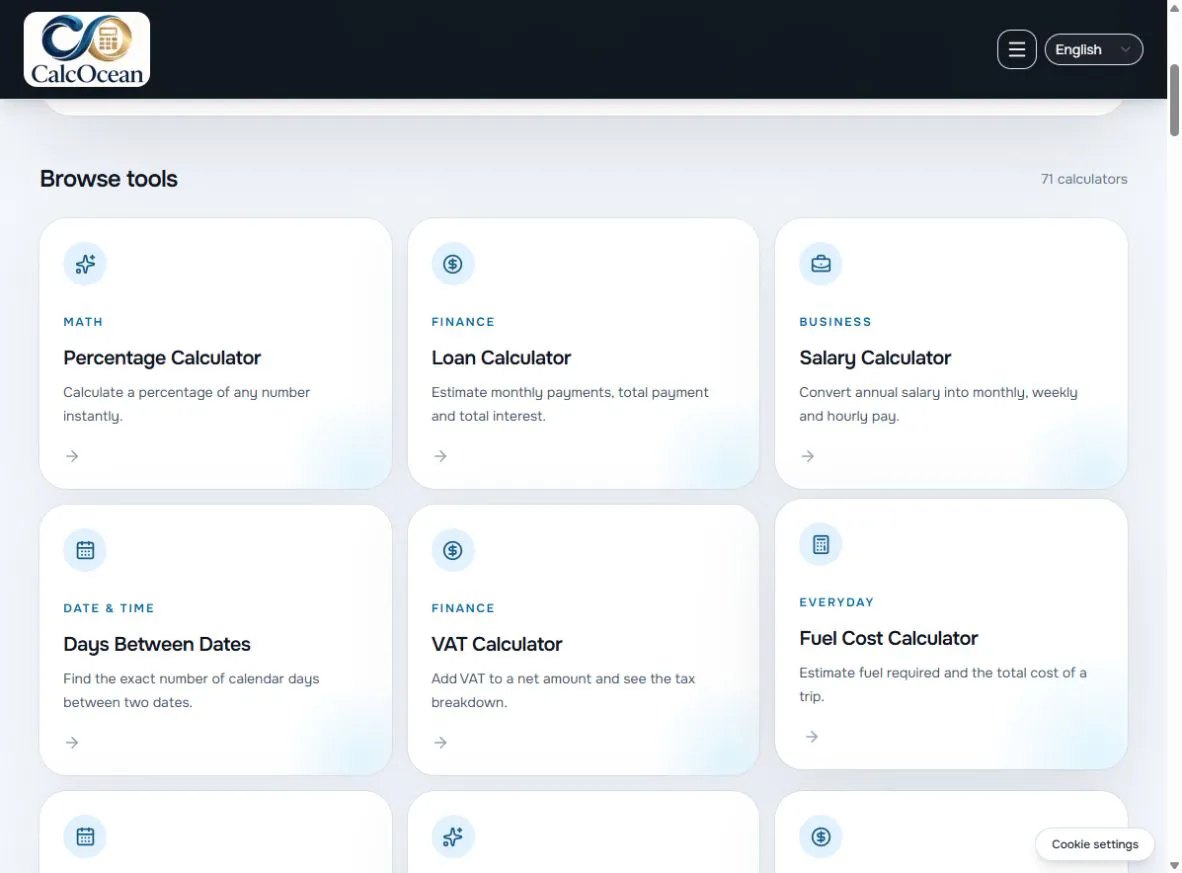The image size is (1182, 873).
Task: Click the BUSINESS category label
Action: click(835, 322)
